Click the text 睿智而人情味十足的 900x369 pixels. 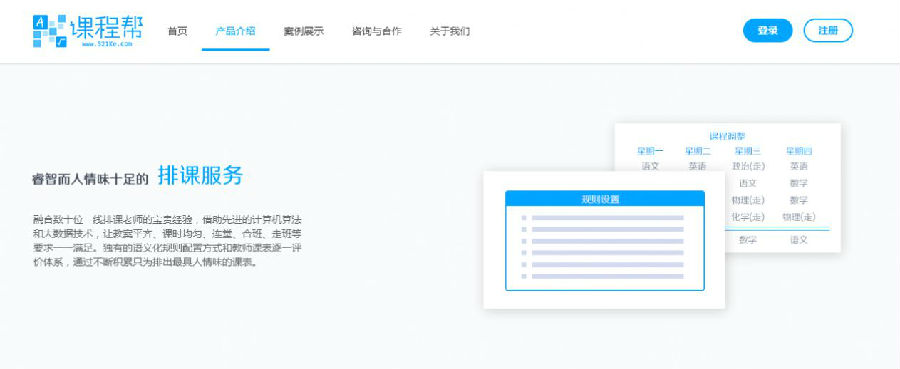coord(90,179)
